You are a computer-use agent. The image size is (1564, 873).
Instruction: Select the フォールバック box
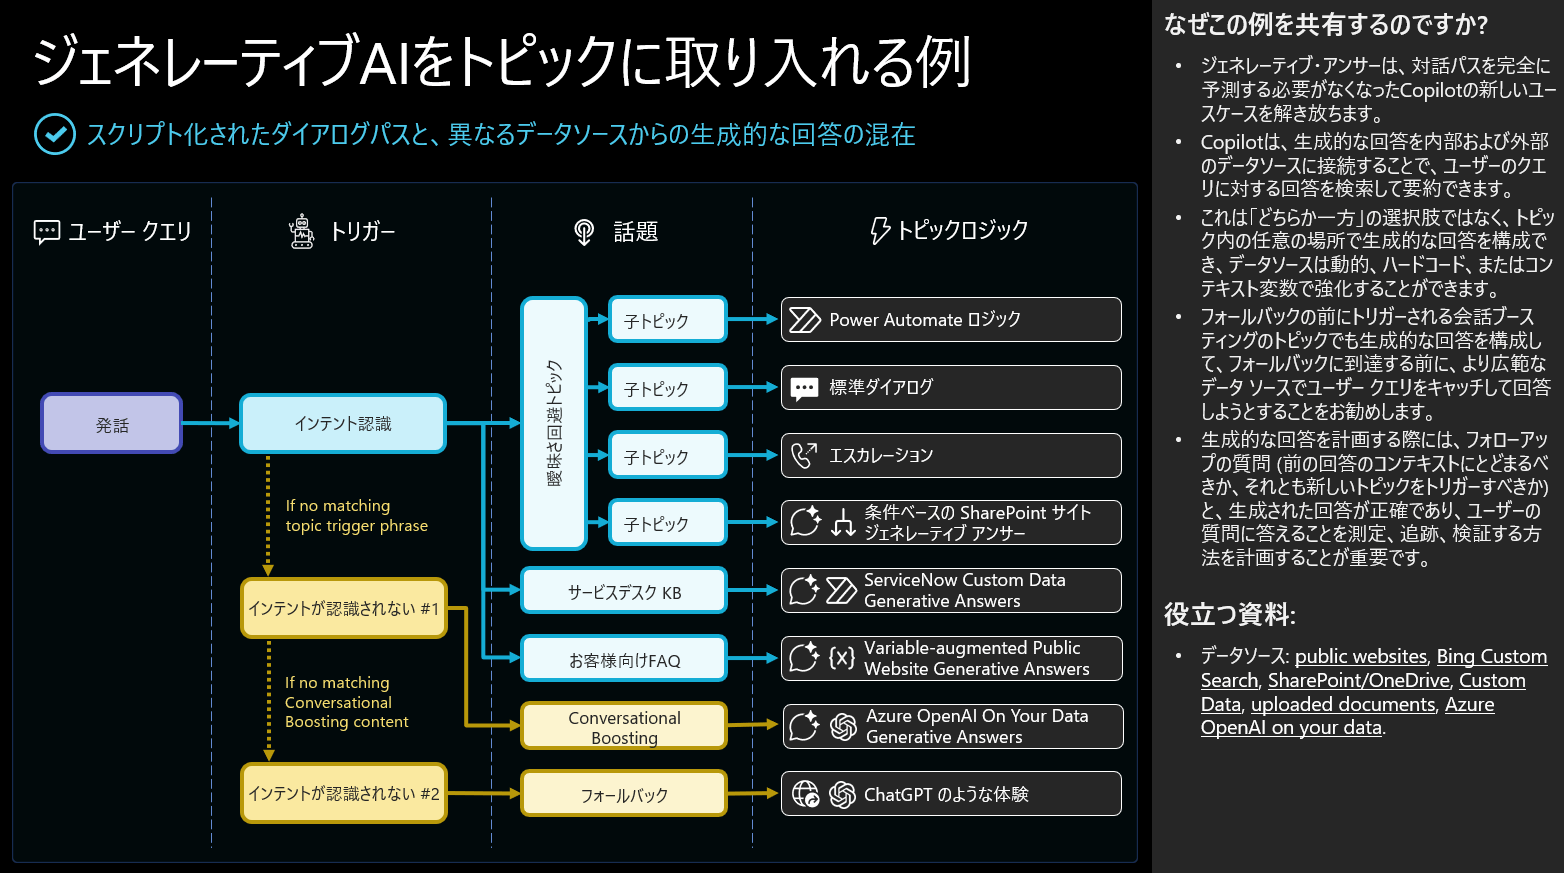tap(623, 793)
